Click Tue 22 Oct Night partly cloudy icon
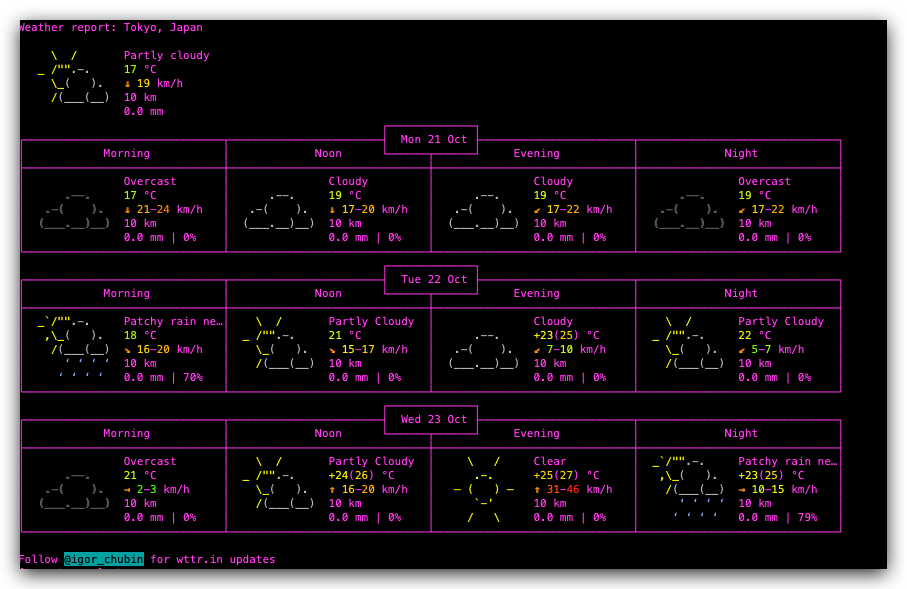Viewport: 907px width, 589px height. (x=688, y=343)
